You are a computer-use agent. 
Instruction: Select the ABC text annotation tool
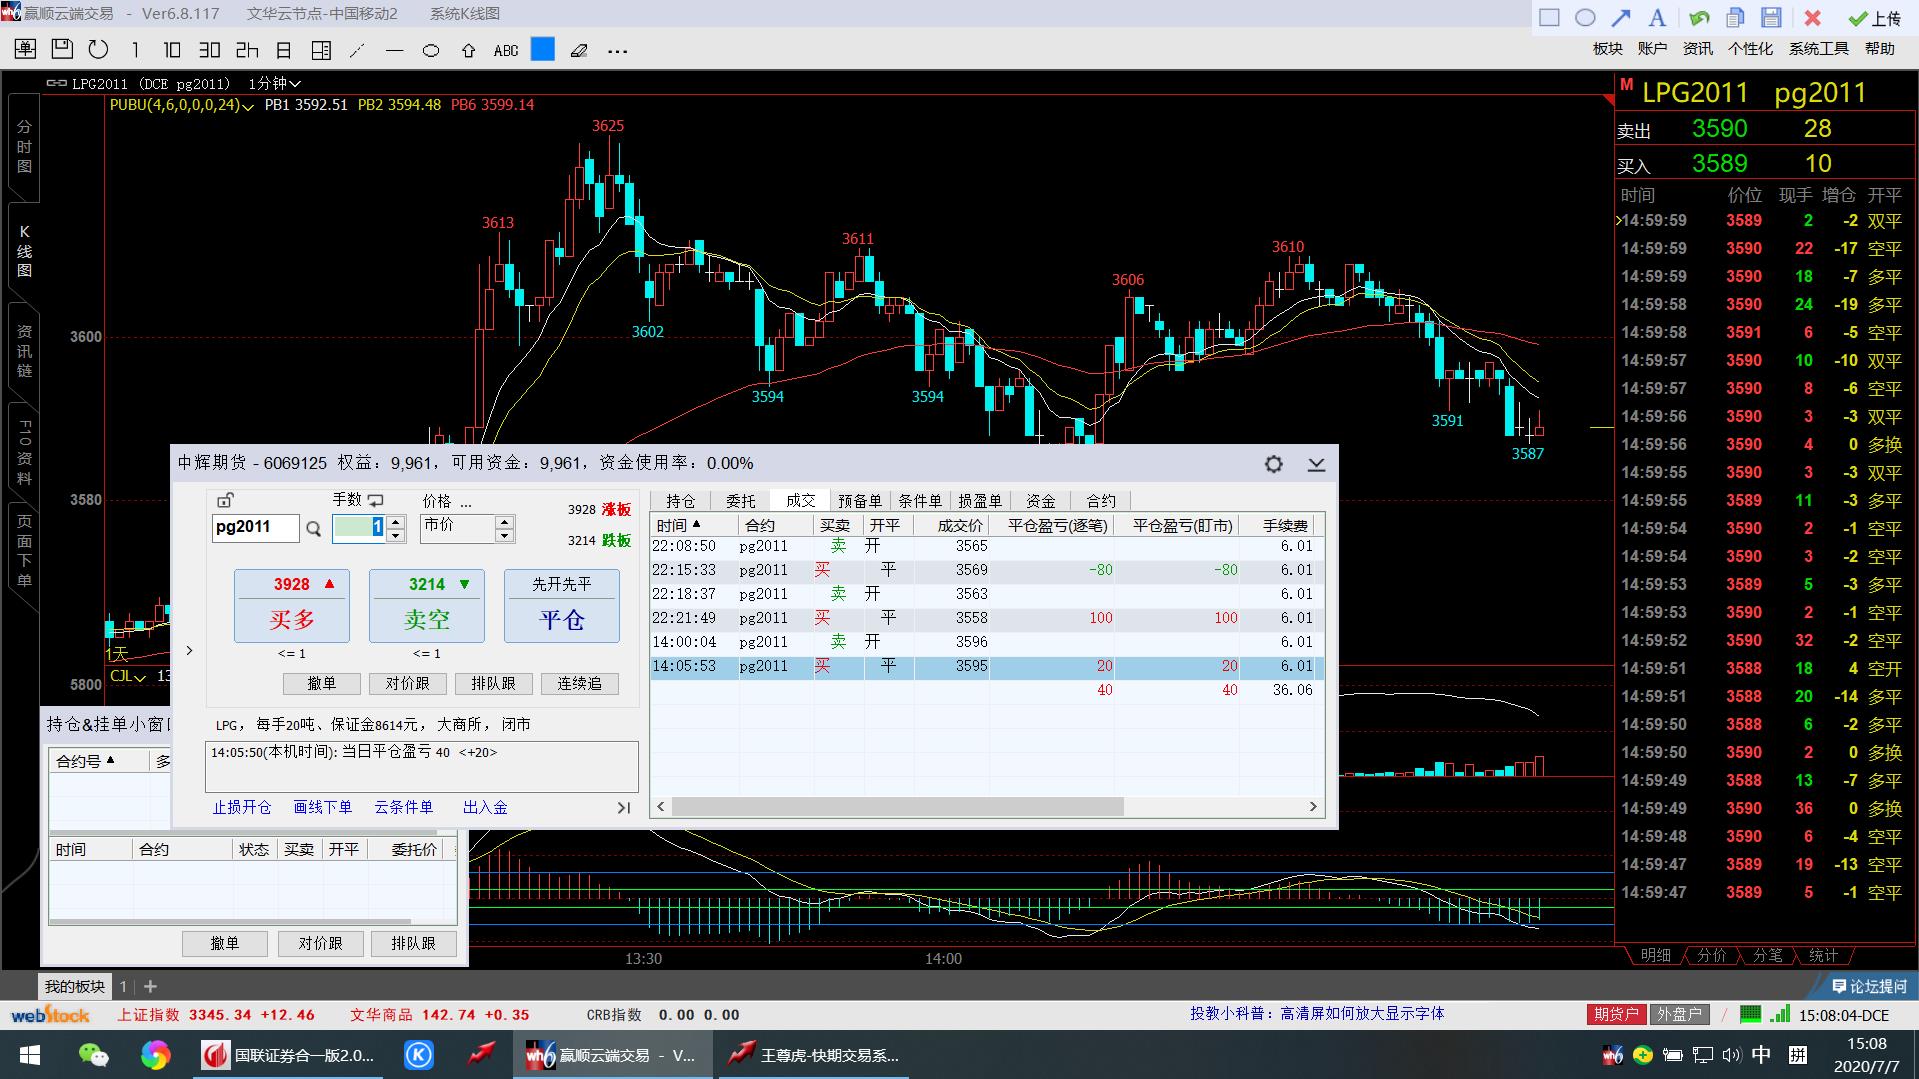[x=506, y=50]
